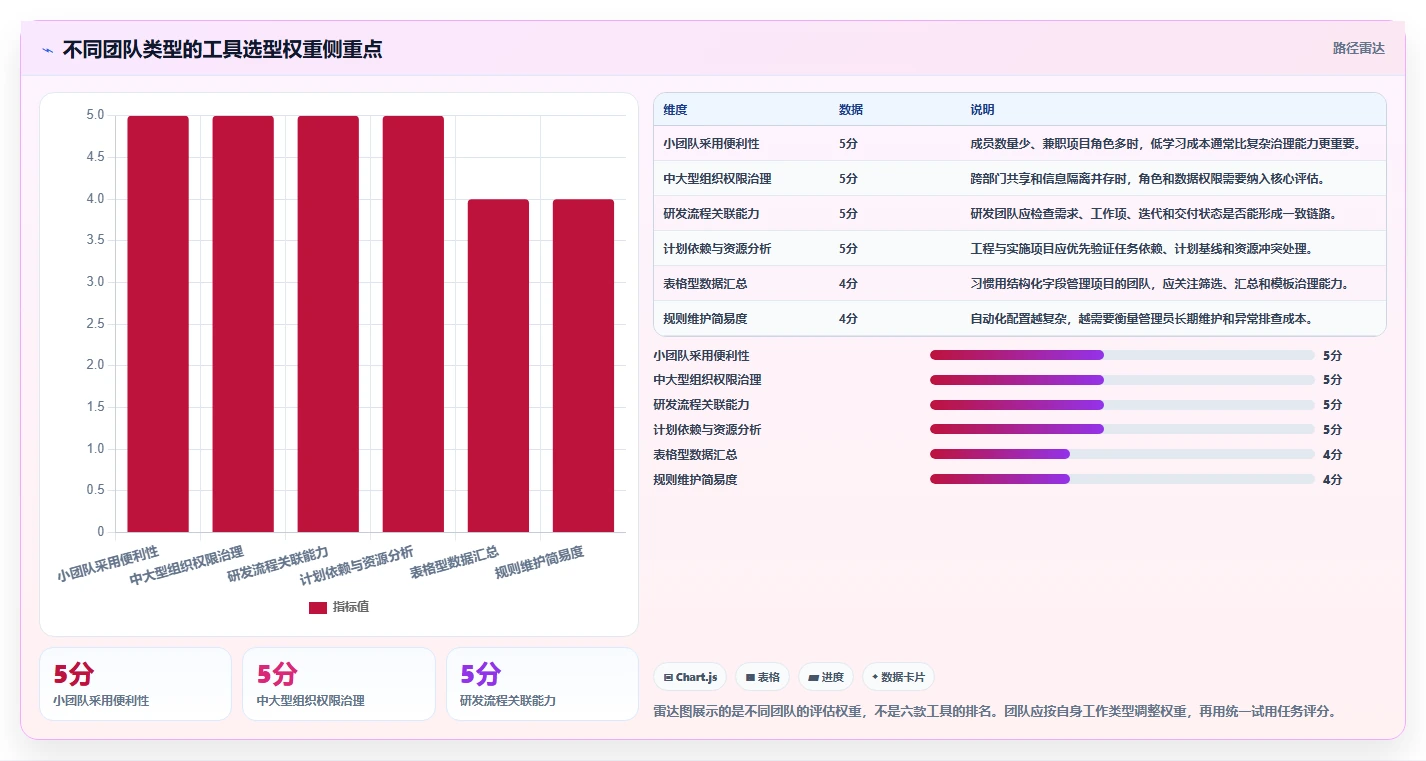This screenshot has height=761, width=1426.
Task: Click the 表格 chip
Action: [x=762, y=677]
